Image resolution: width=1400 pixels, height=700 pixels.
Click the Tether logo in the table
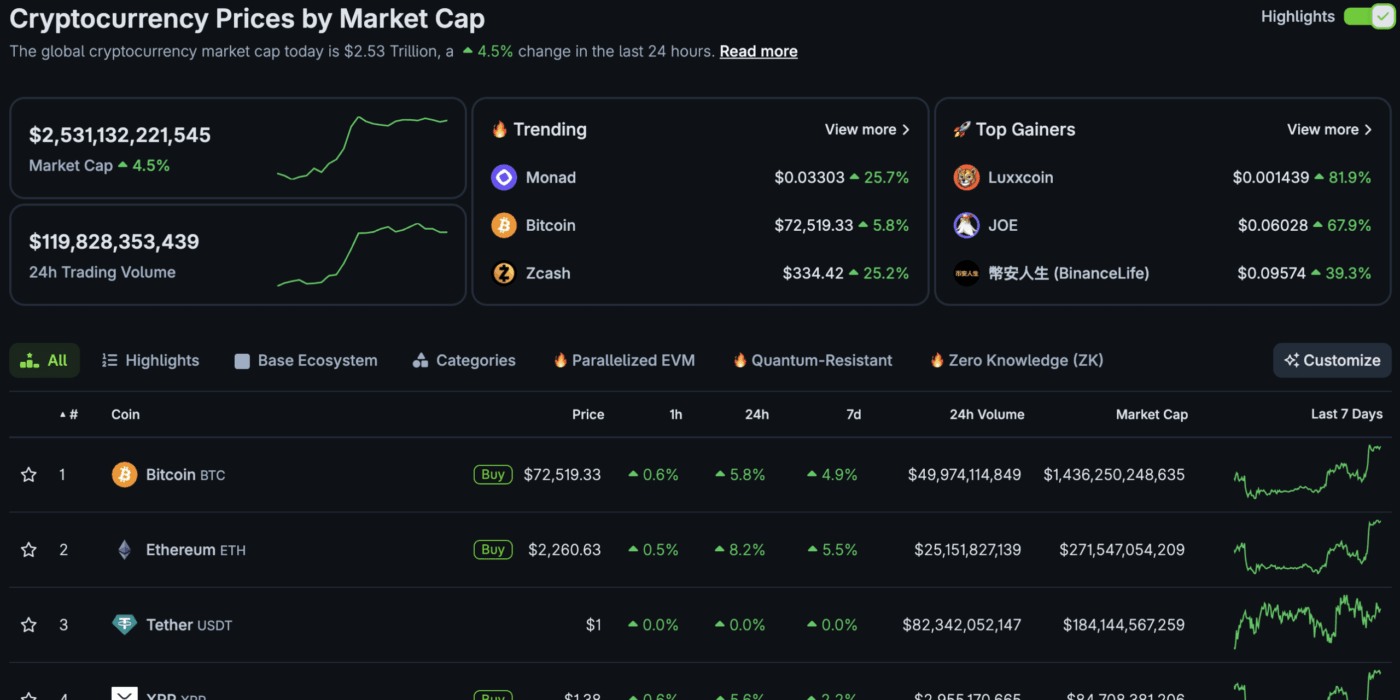(124, 625)
